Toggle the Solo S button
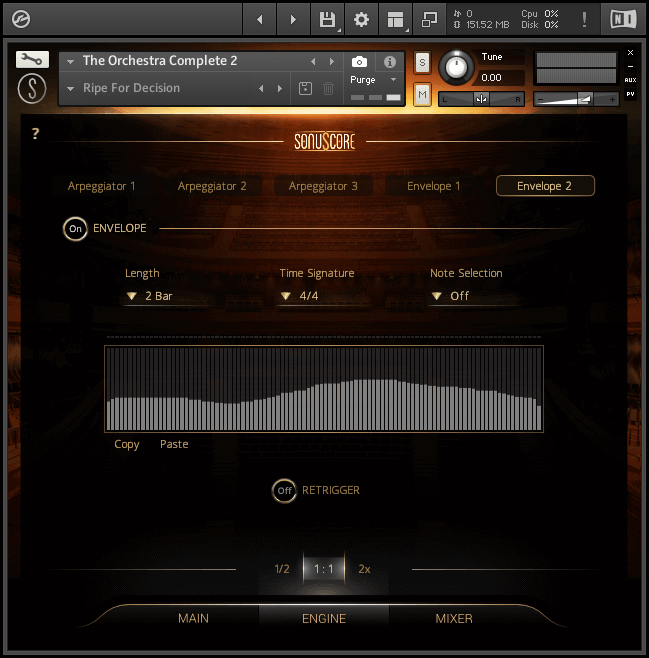This screenshot has width=649, height=658. (422, 63)
